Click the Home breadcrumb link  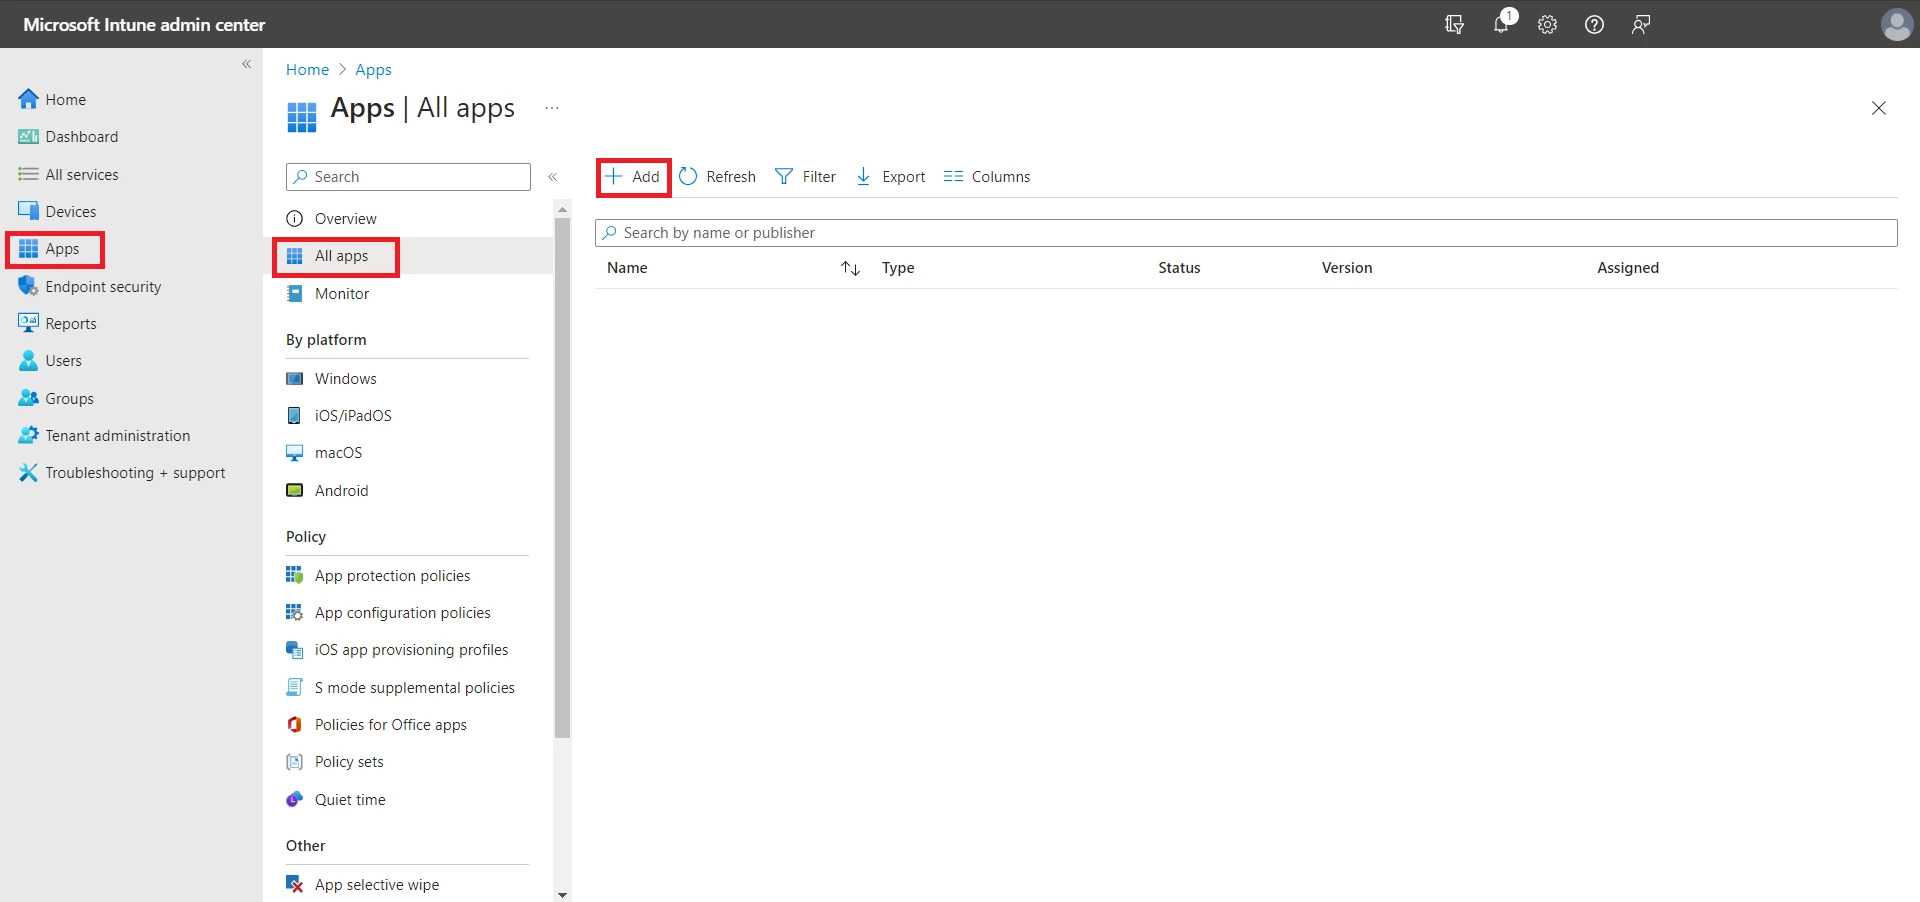click(x=307, y=69)
